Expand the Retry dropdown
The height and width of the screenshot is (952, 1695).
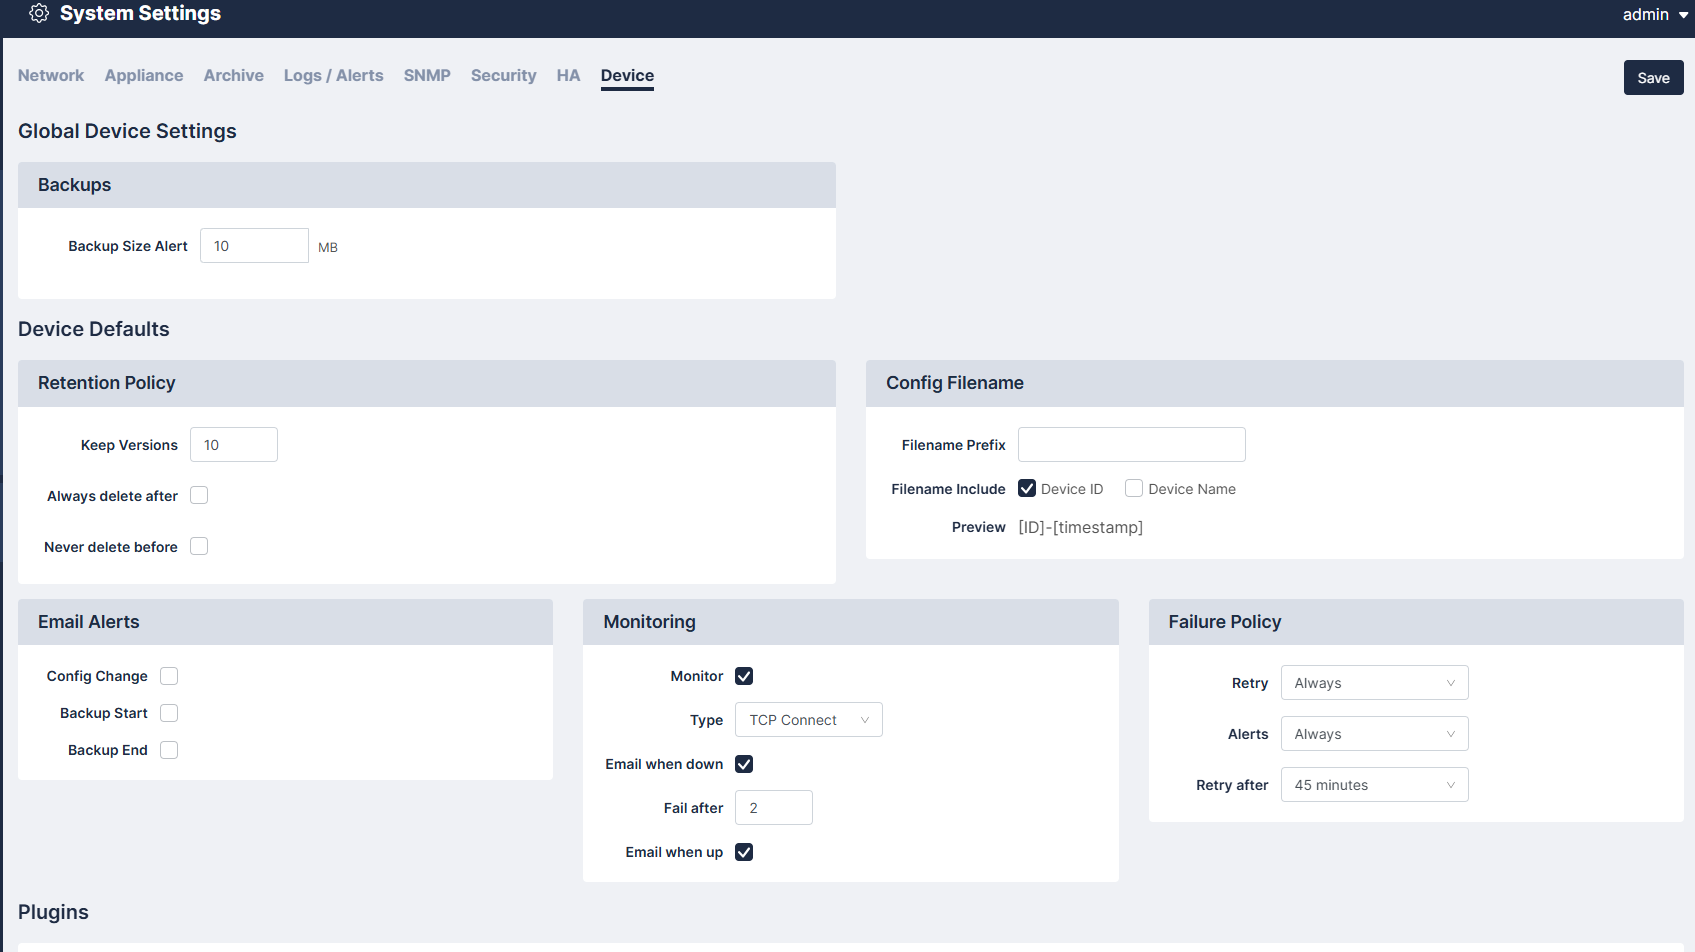coord(1373,683)
